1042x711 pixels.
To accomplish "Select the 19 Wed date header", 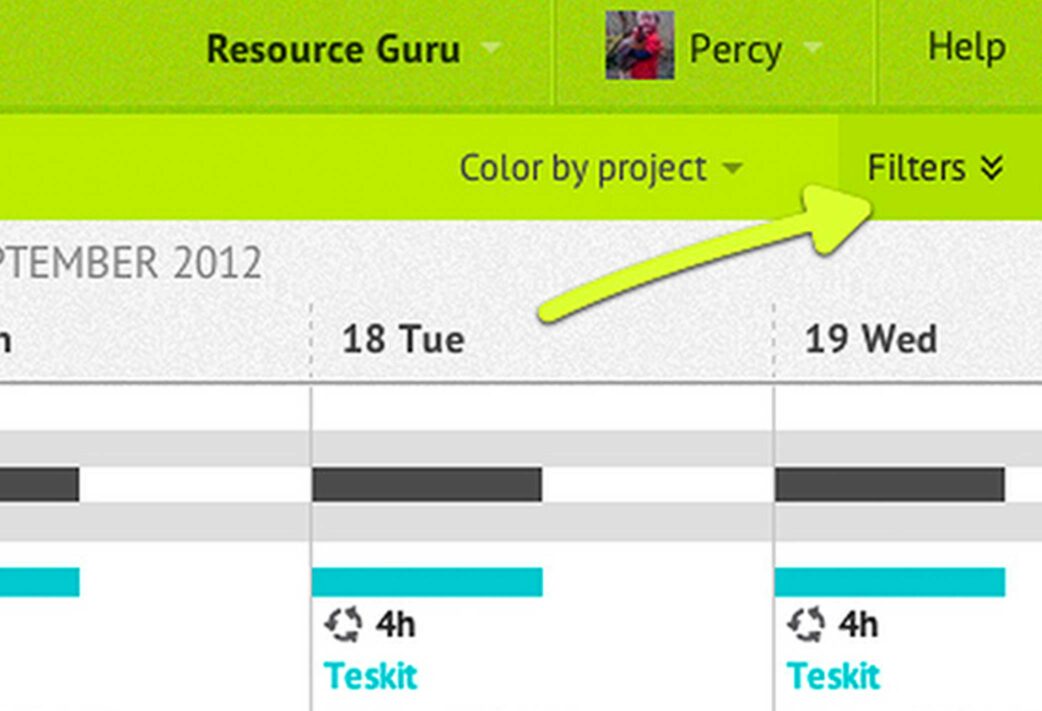I will pyautogui.click(x=871, y=339).
